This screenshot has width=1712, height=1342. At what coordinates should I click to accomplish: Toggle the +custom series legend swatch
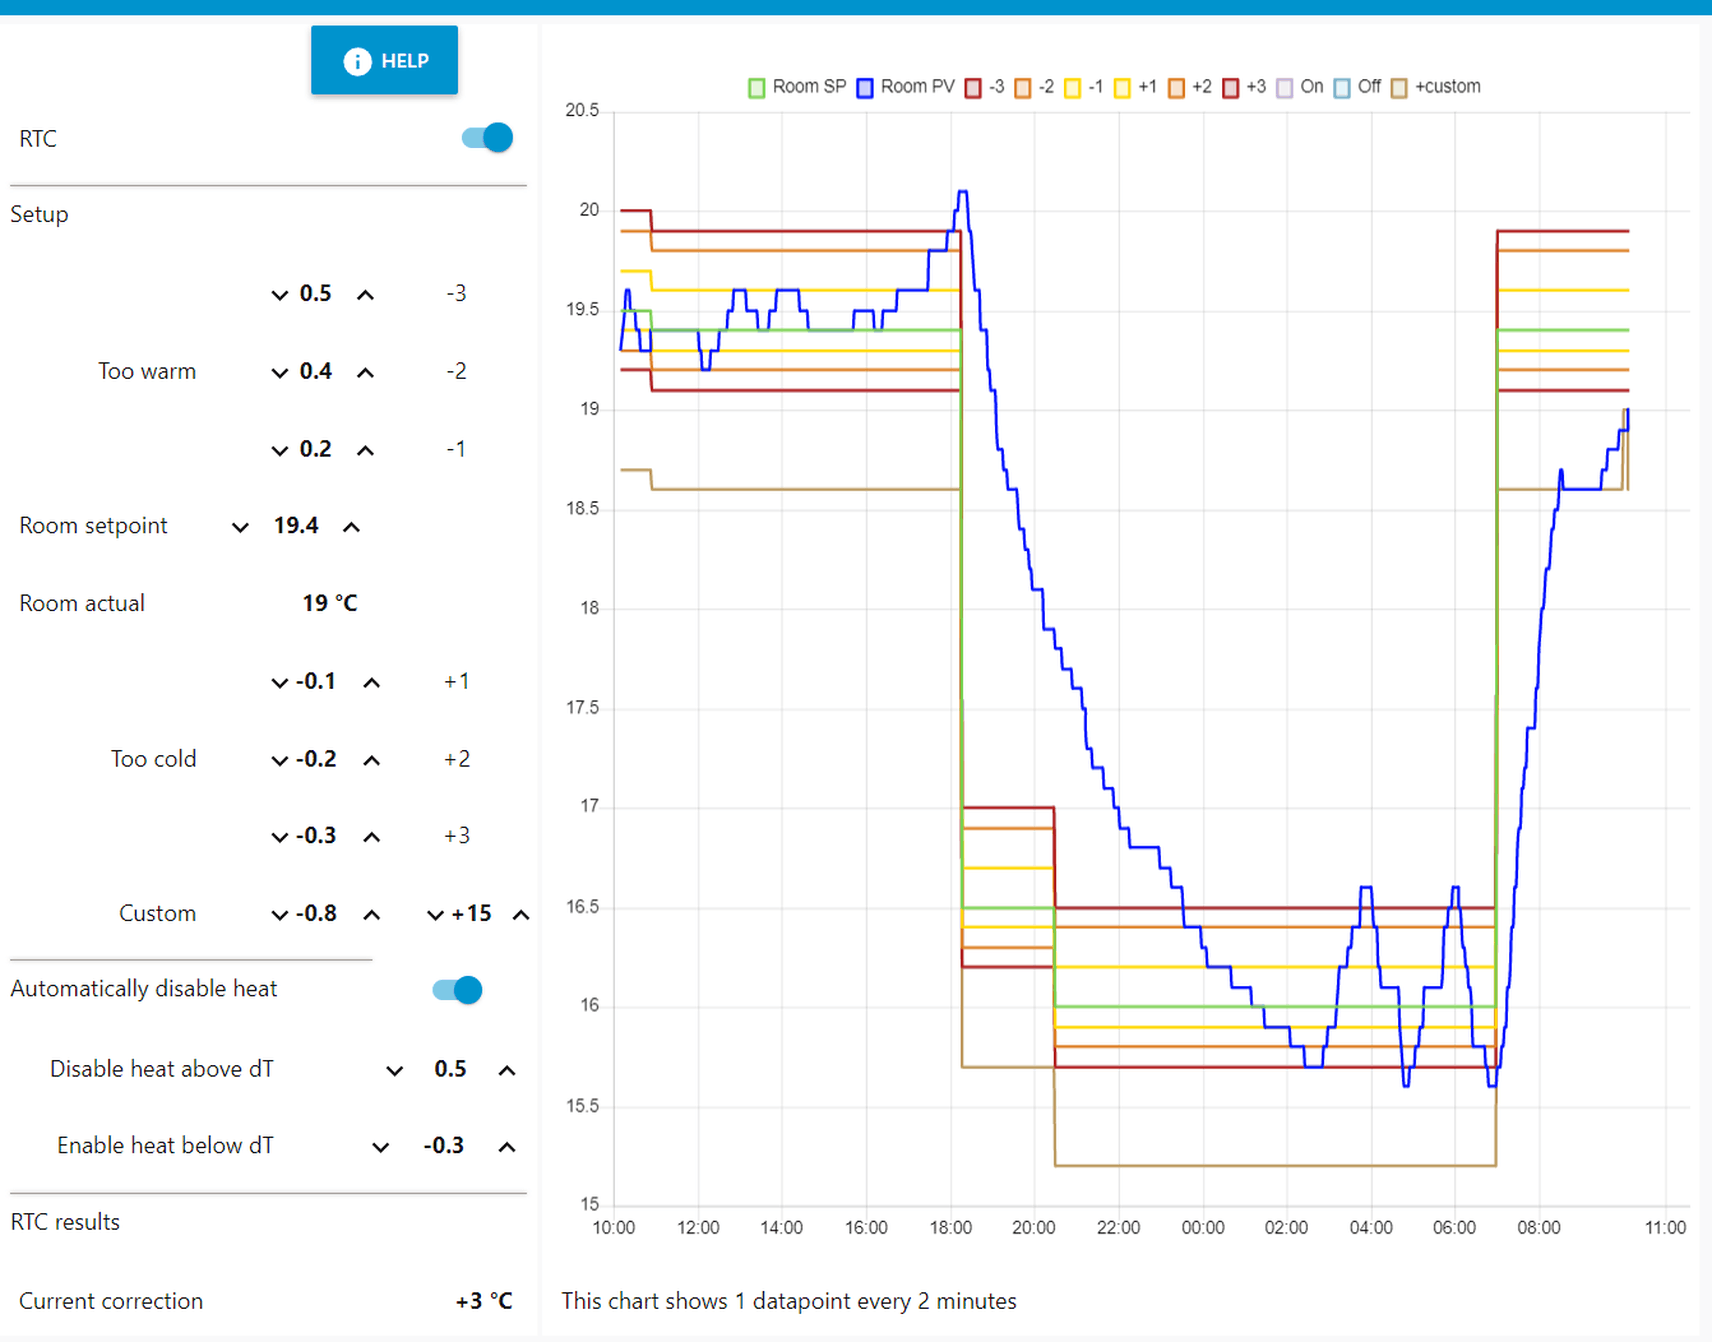(x=1399, y=88)
